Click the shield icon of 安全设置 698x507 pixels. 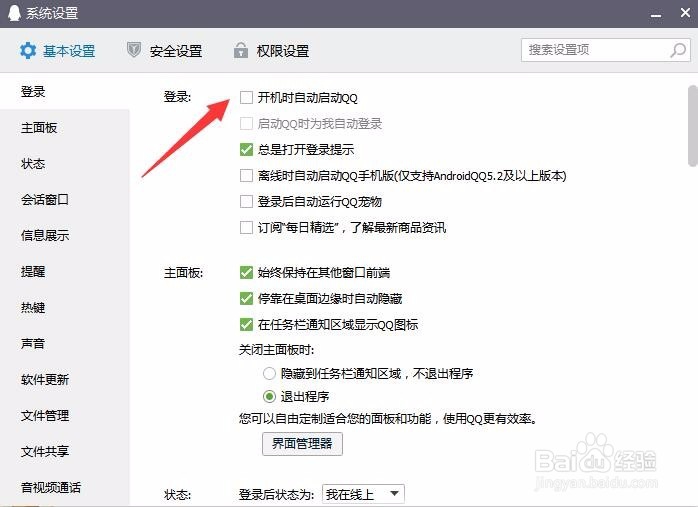(x=134, y=50)
